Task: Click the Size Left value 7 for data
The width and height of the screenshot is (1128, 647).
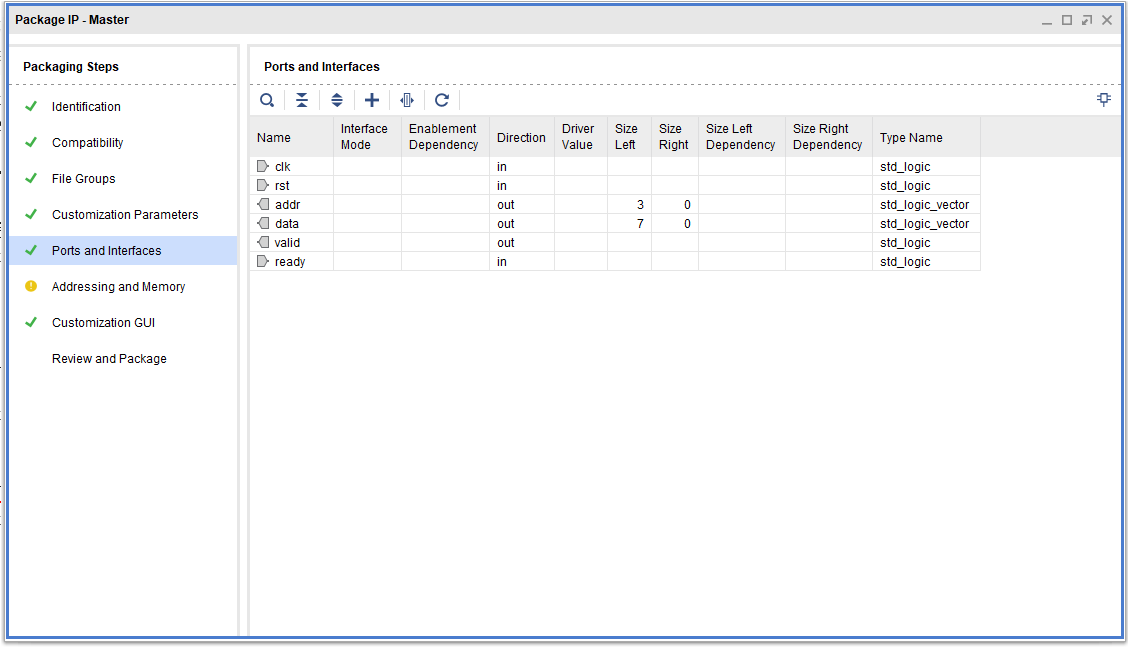Action: (640, 224)
